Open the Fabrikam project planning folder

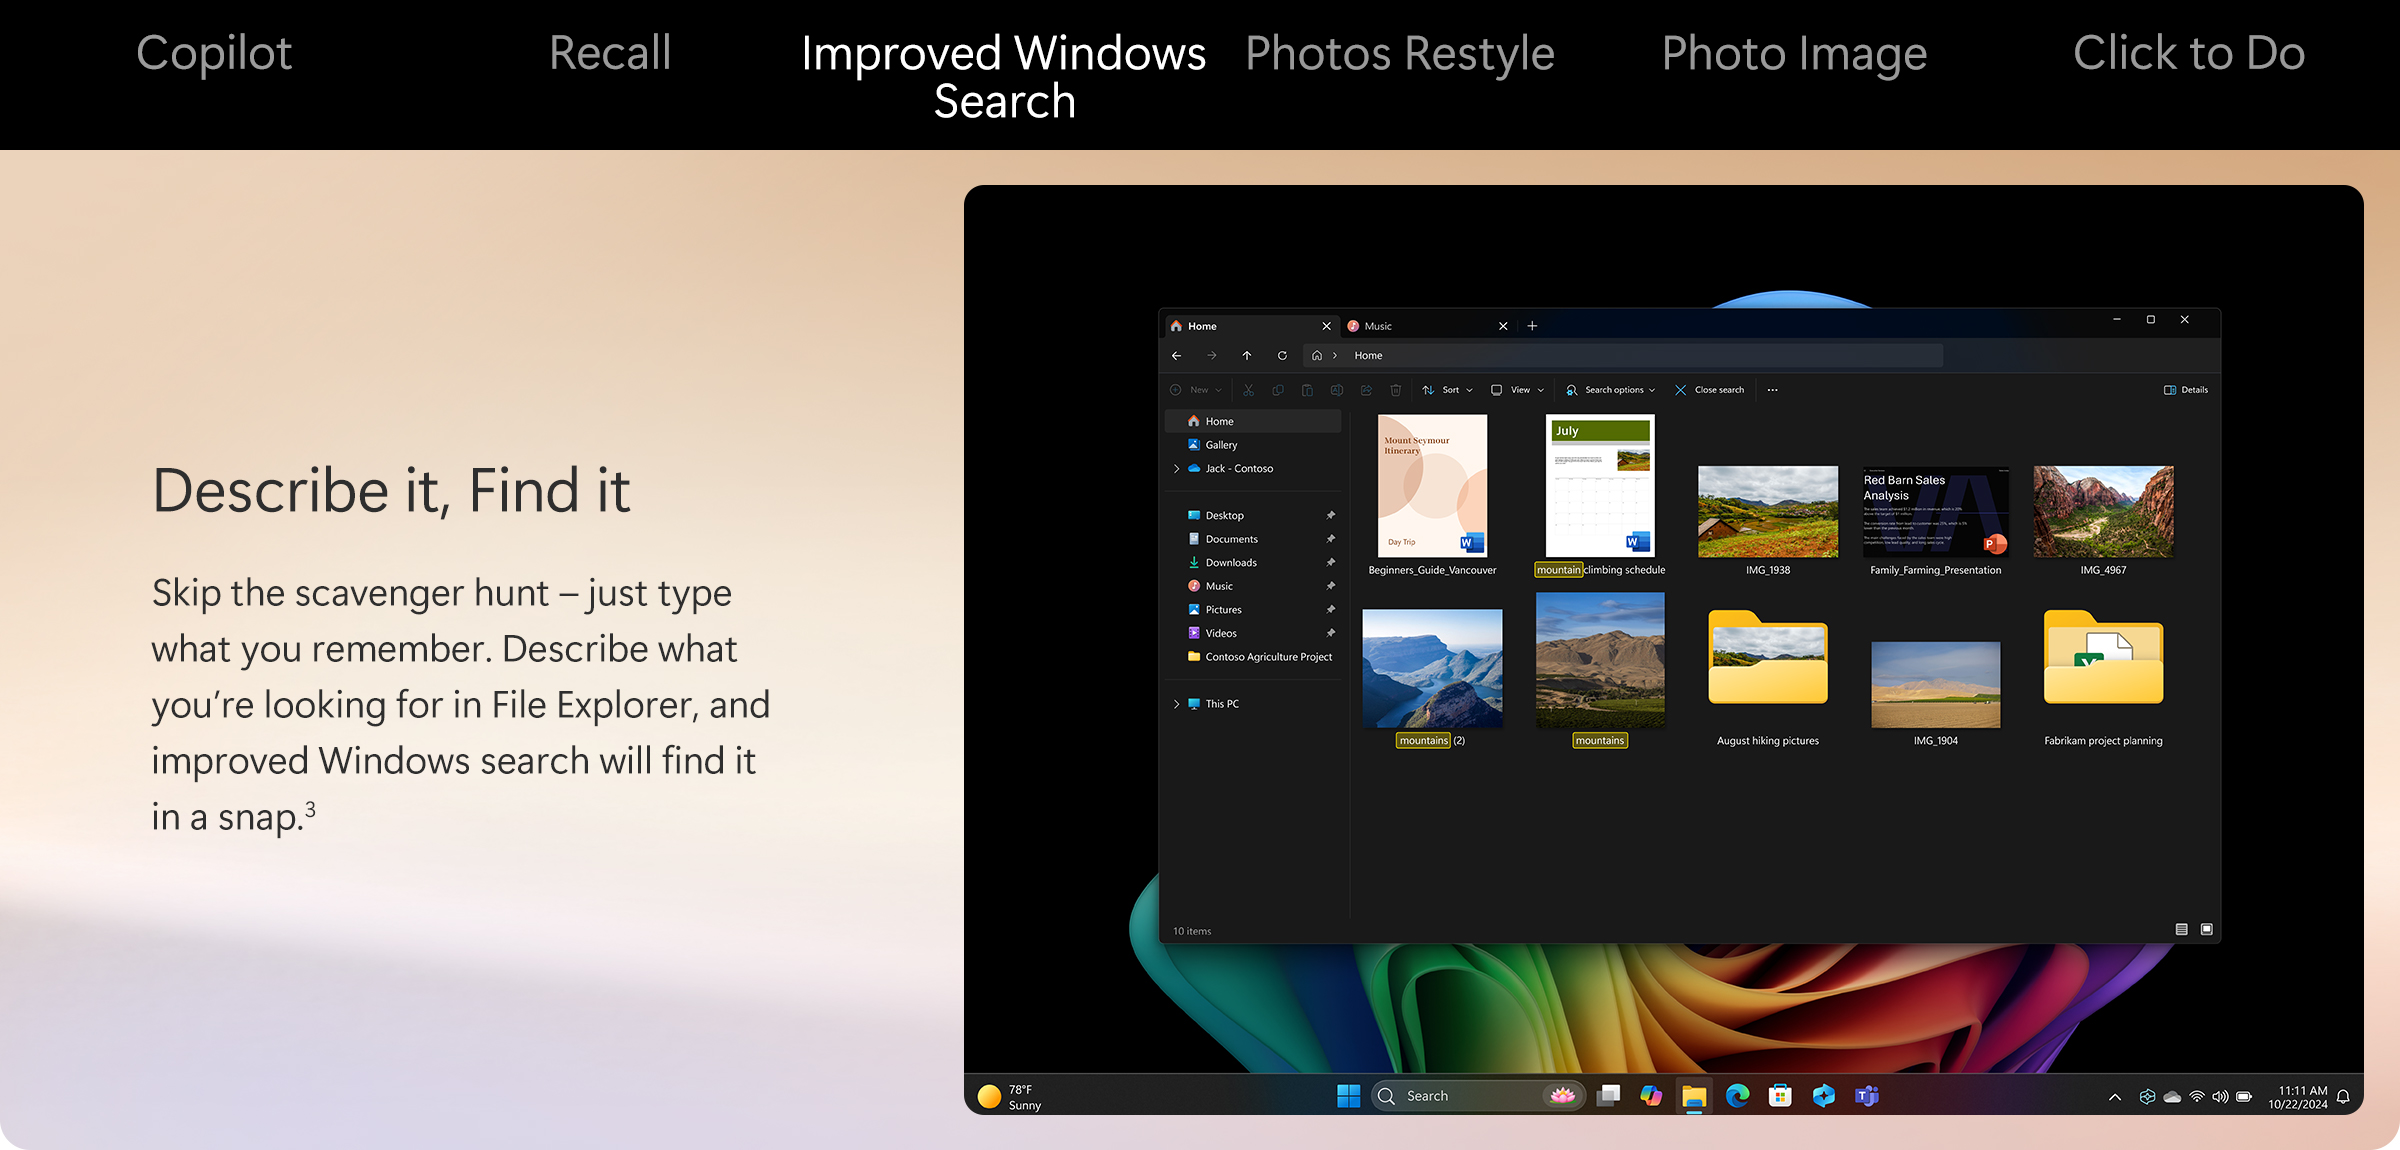click(x=2103, y=678)
